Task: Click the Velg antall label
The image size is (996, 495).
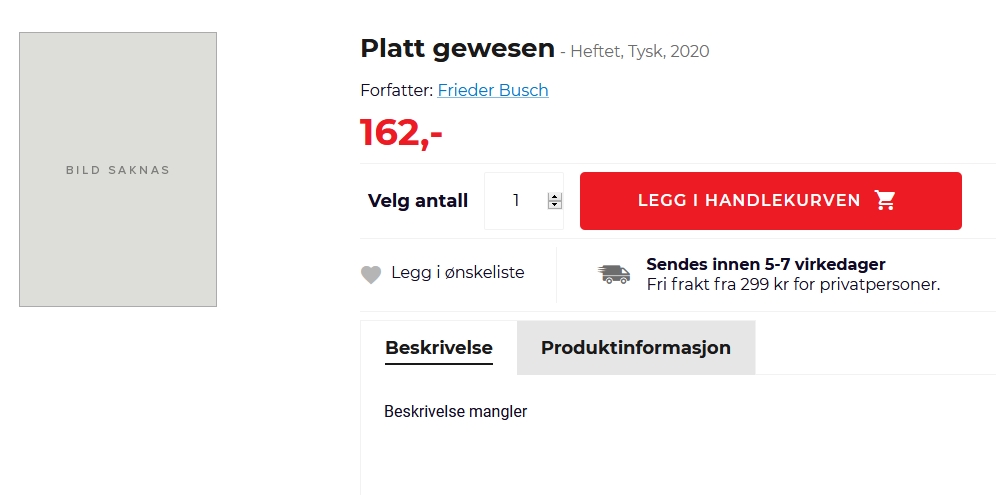Action: (x=418, y=201)
